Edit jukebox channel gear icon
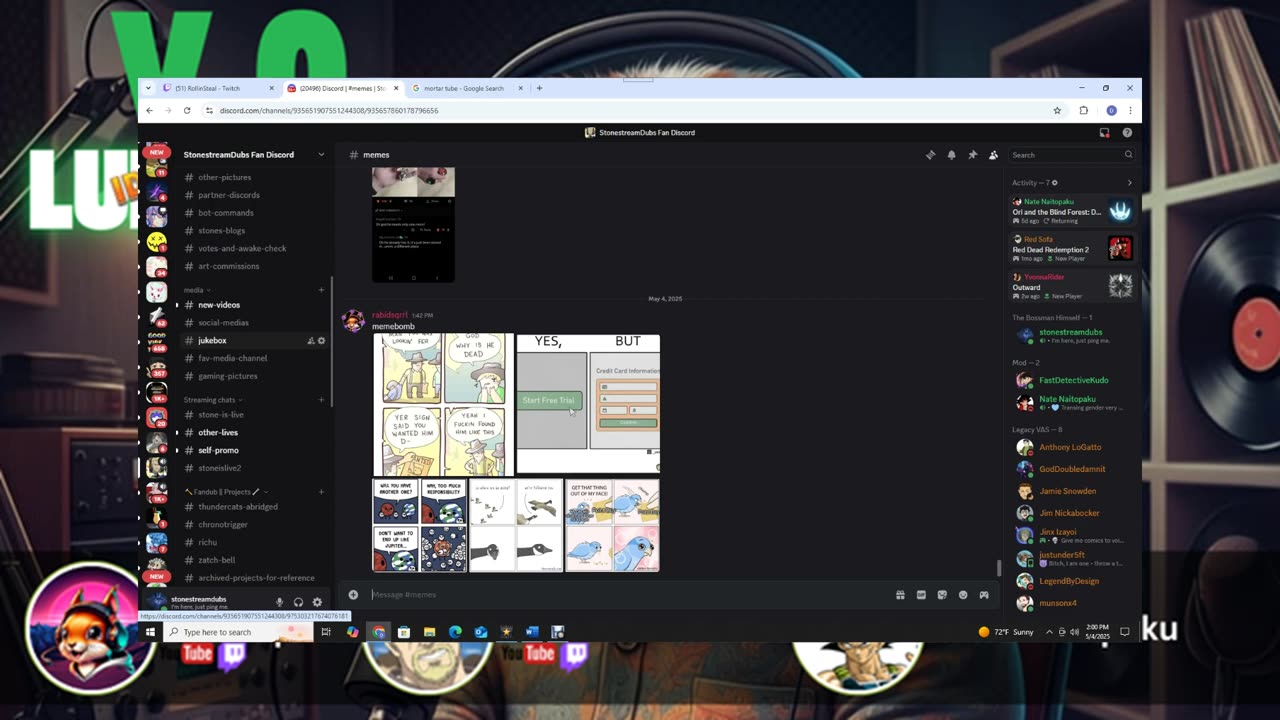Screen dimensions: 1280x720 coord(321,341)
